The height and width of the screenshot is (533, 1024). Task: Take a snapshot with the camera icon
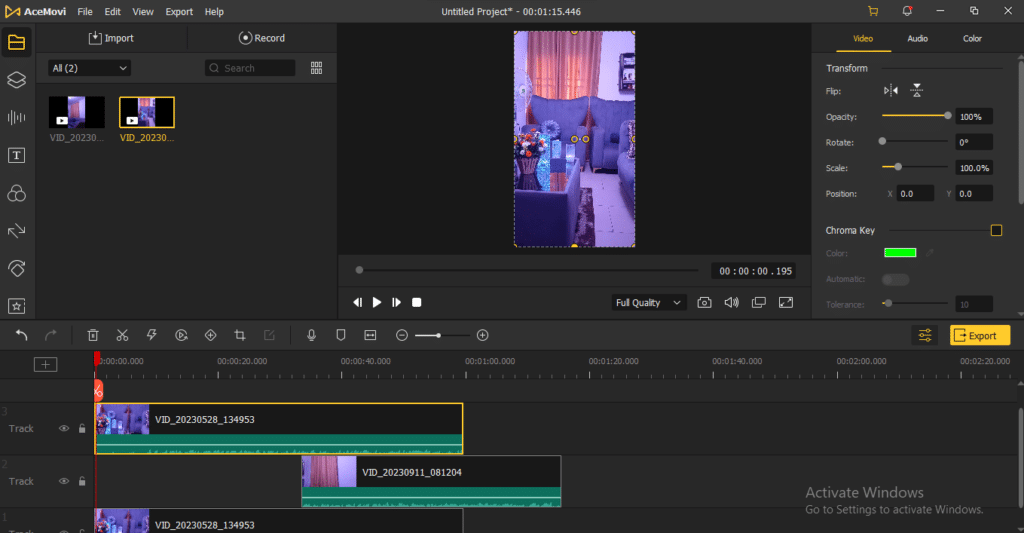click(x=705, y=302)
